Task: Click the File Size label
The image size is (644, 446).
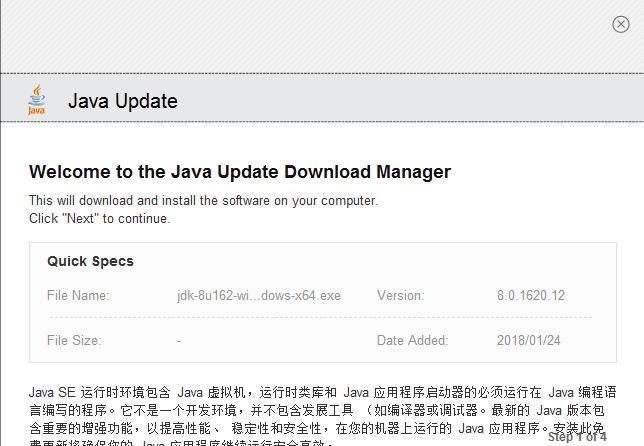Action: tap(74, 340)
